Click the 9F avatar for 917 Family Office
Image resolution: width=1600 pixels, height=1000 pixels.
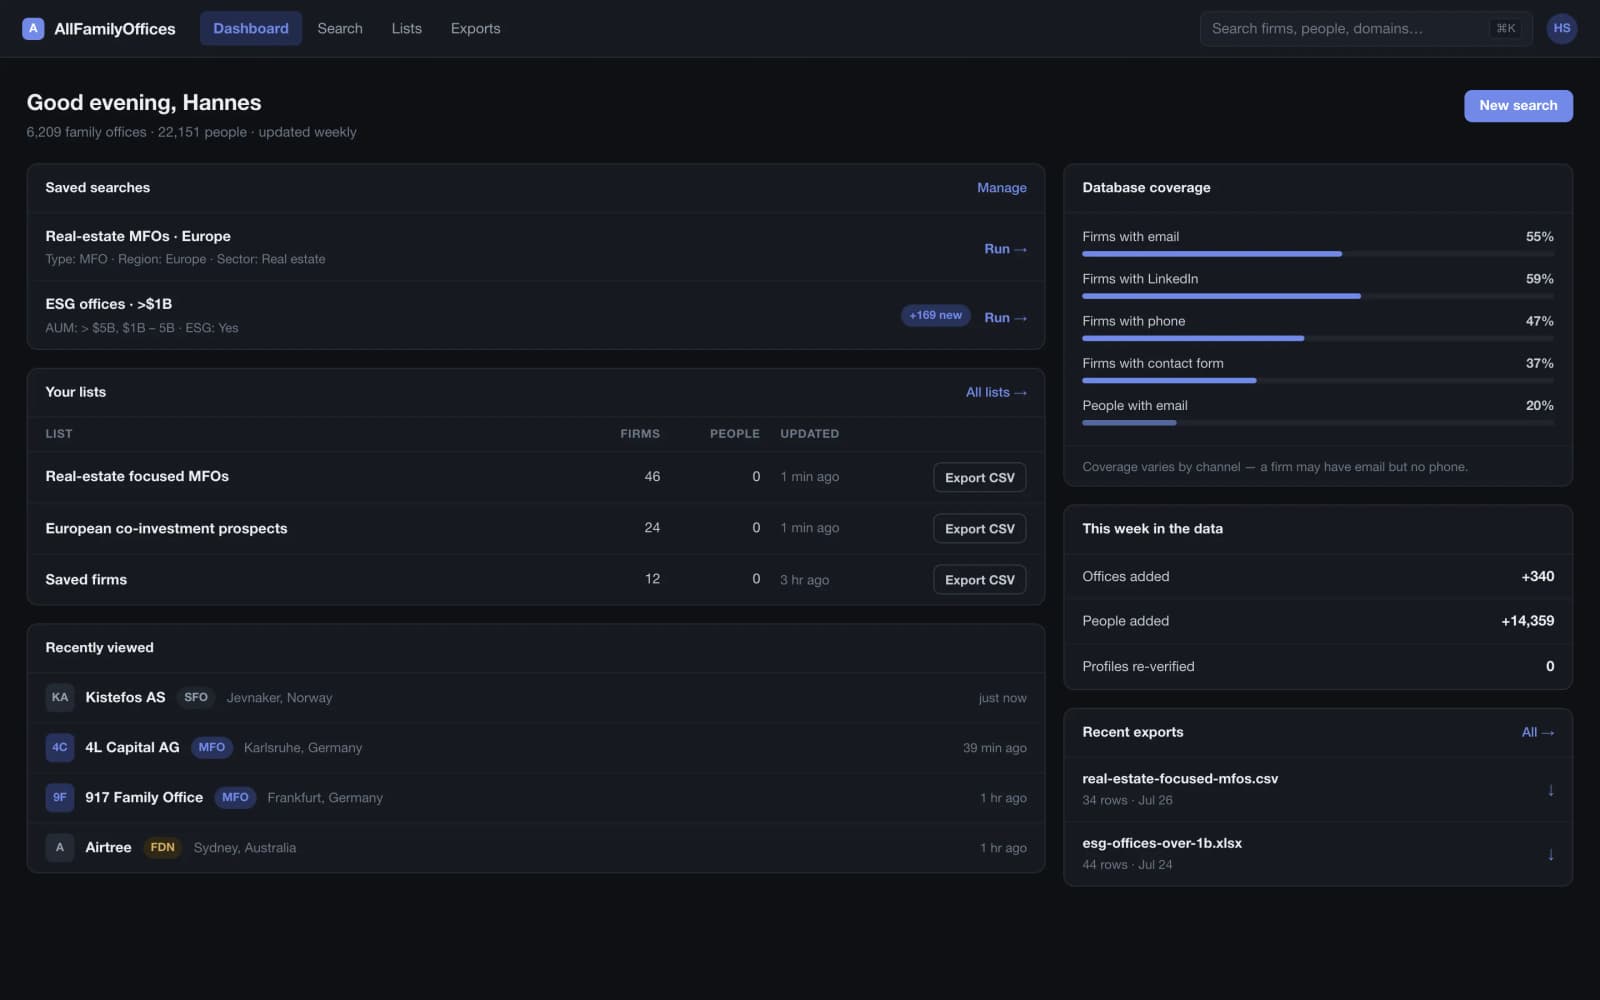[x=60, y=797]
